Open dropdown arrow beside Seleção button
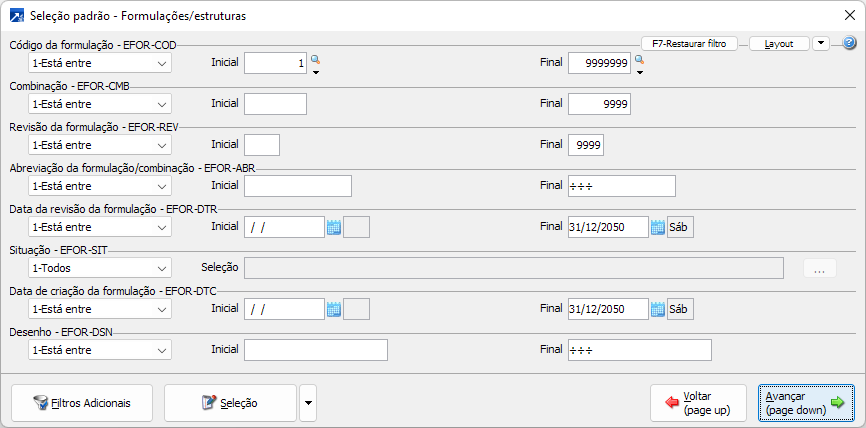 pyautogui.click(x=307, y=403)
